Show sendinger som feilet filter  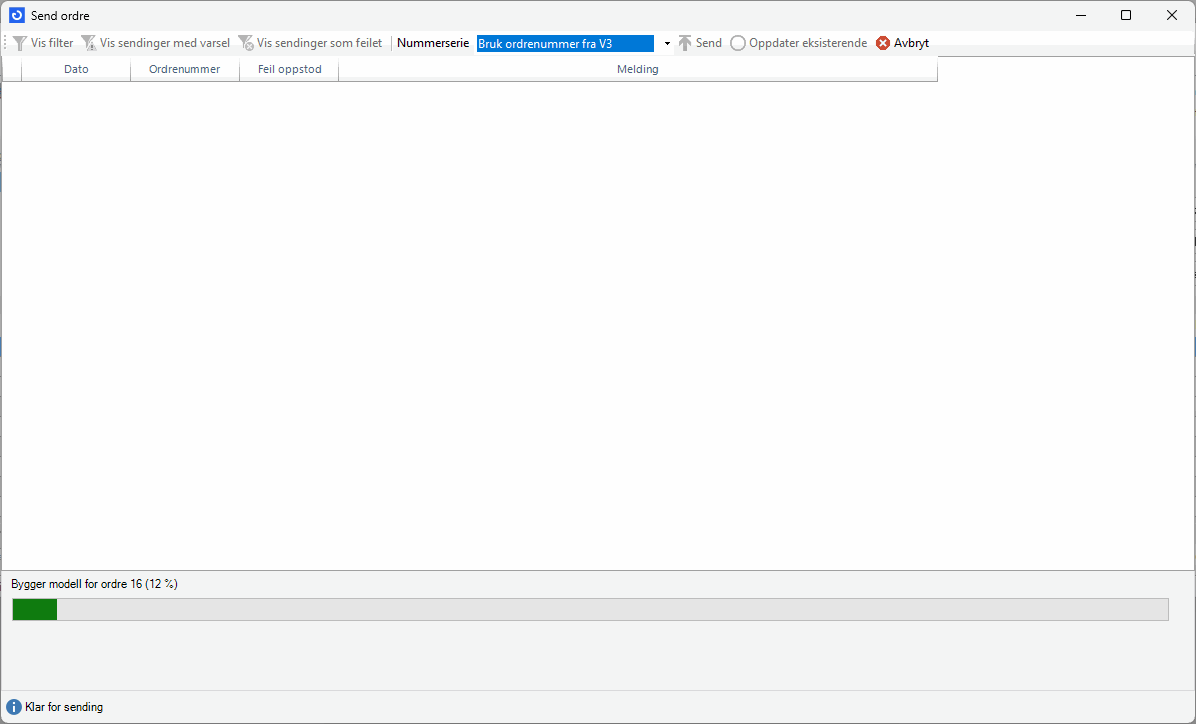[x=310, y=44]
